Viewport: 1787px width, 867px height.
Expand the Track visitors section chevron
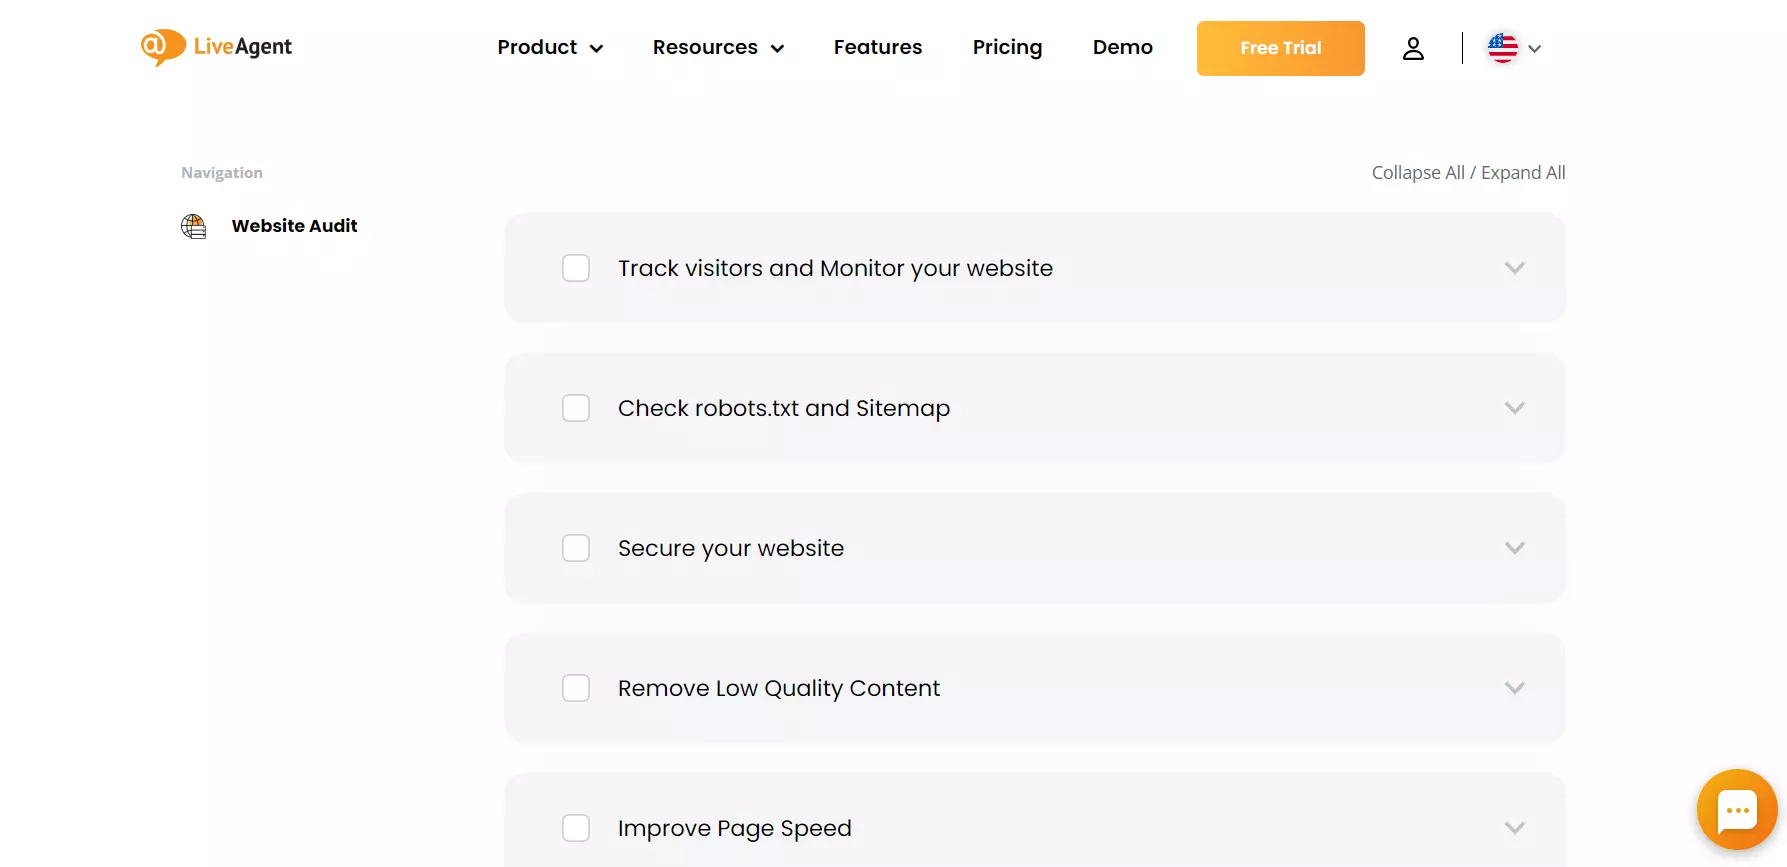coord(1514,268)
